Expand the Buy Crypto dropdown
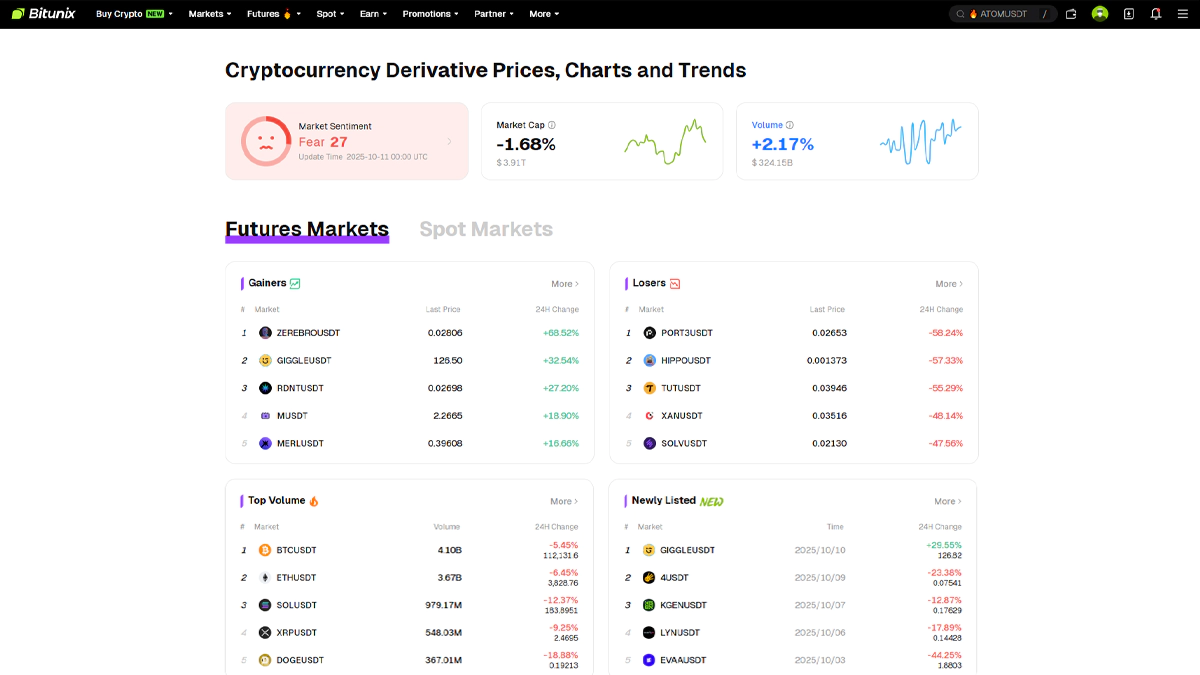Image resolution: width=1200 pixels, height=675 pixels. click(x=134, y=14)
